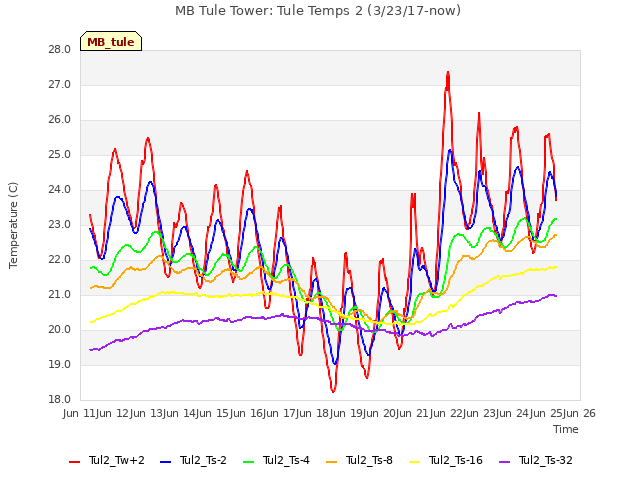Click the yellow Tul2_Ts-16 legend swatch
Screen dimensions: 640x480
pyautogui.click(x=415, y=461)
